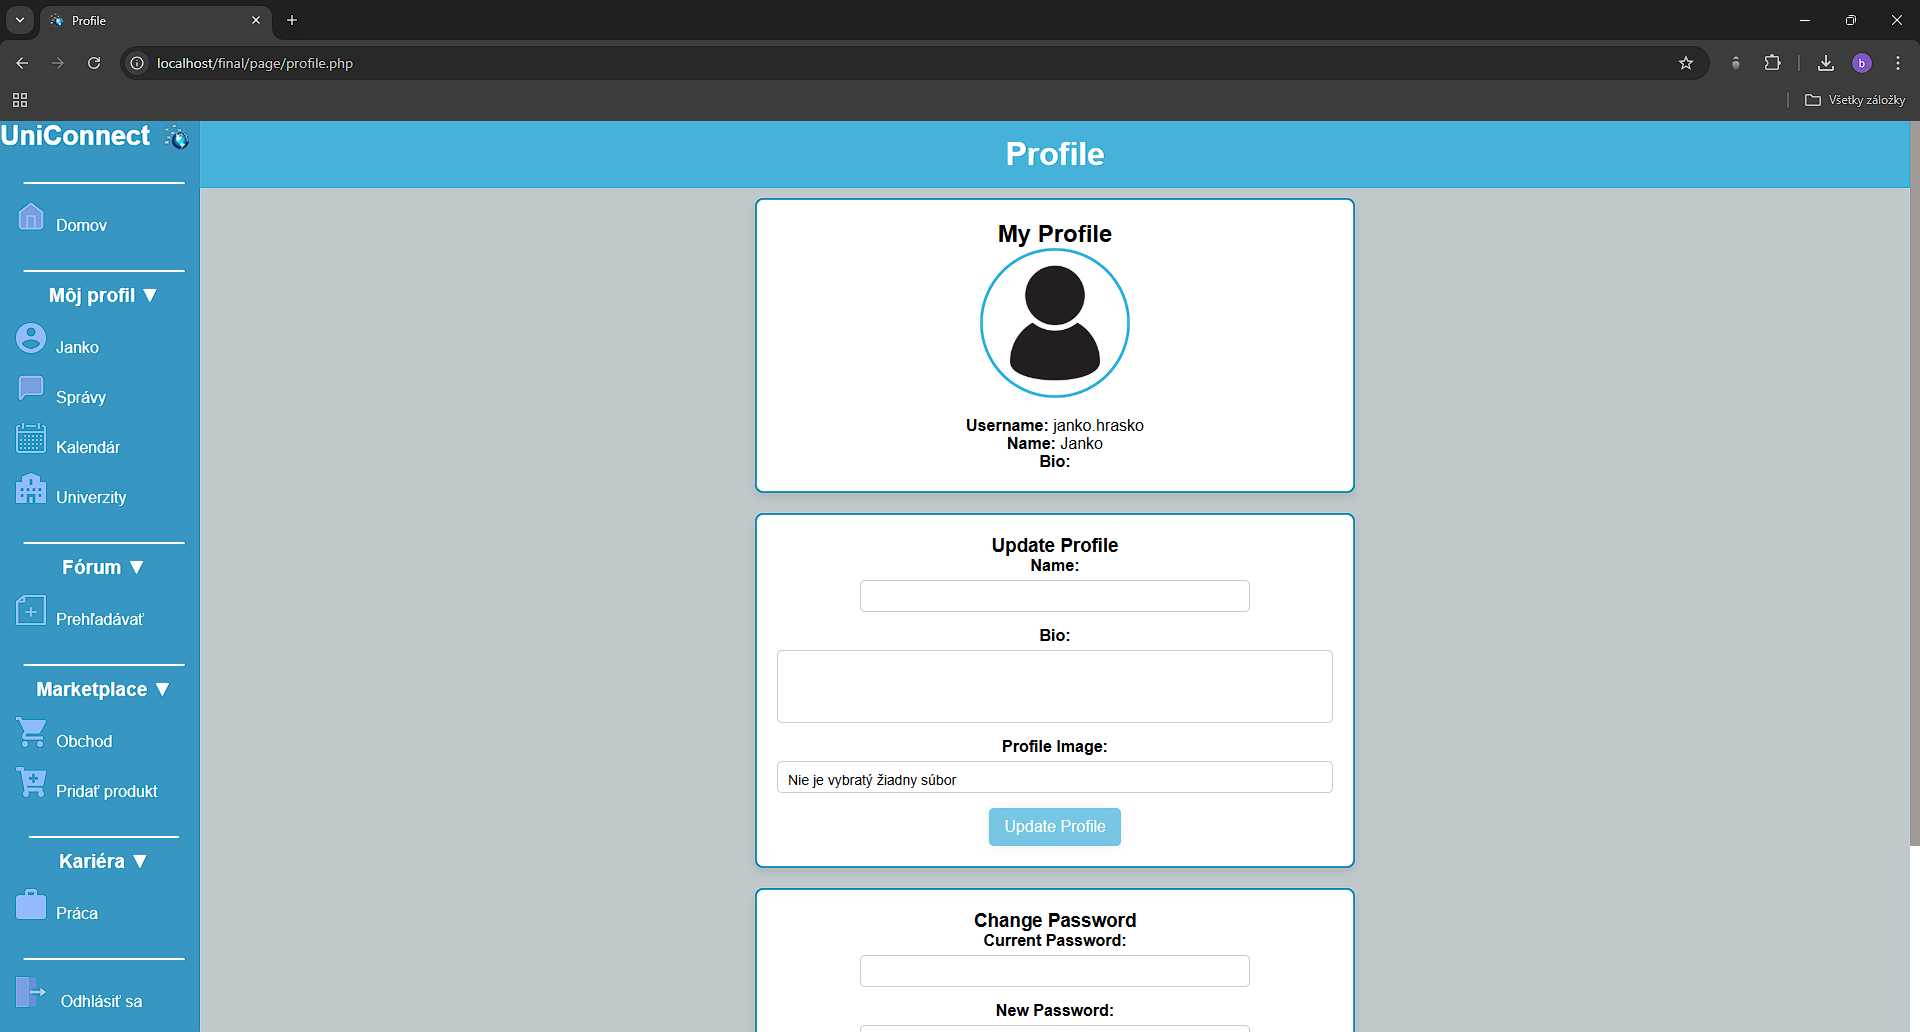Image resolution: width=1920 pixels, height=1032 pixels.
Task: Click the profile avatar picture
Action: click(1055, 323)
